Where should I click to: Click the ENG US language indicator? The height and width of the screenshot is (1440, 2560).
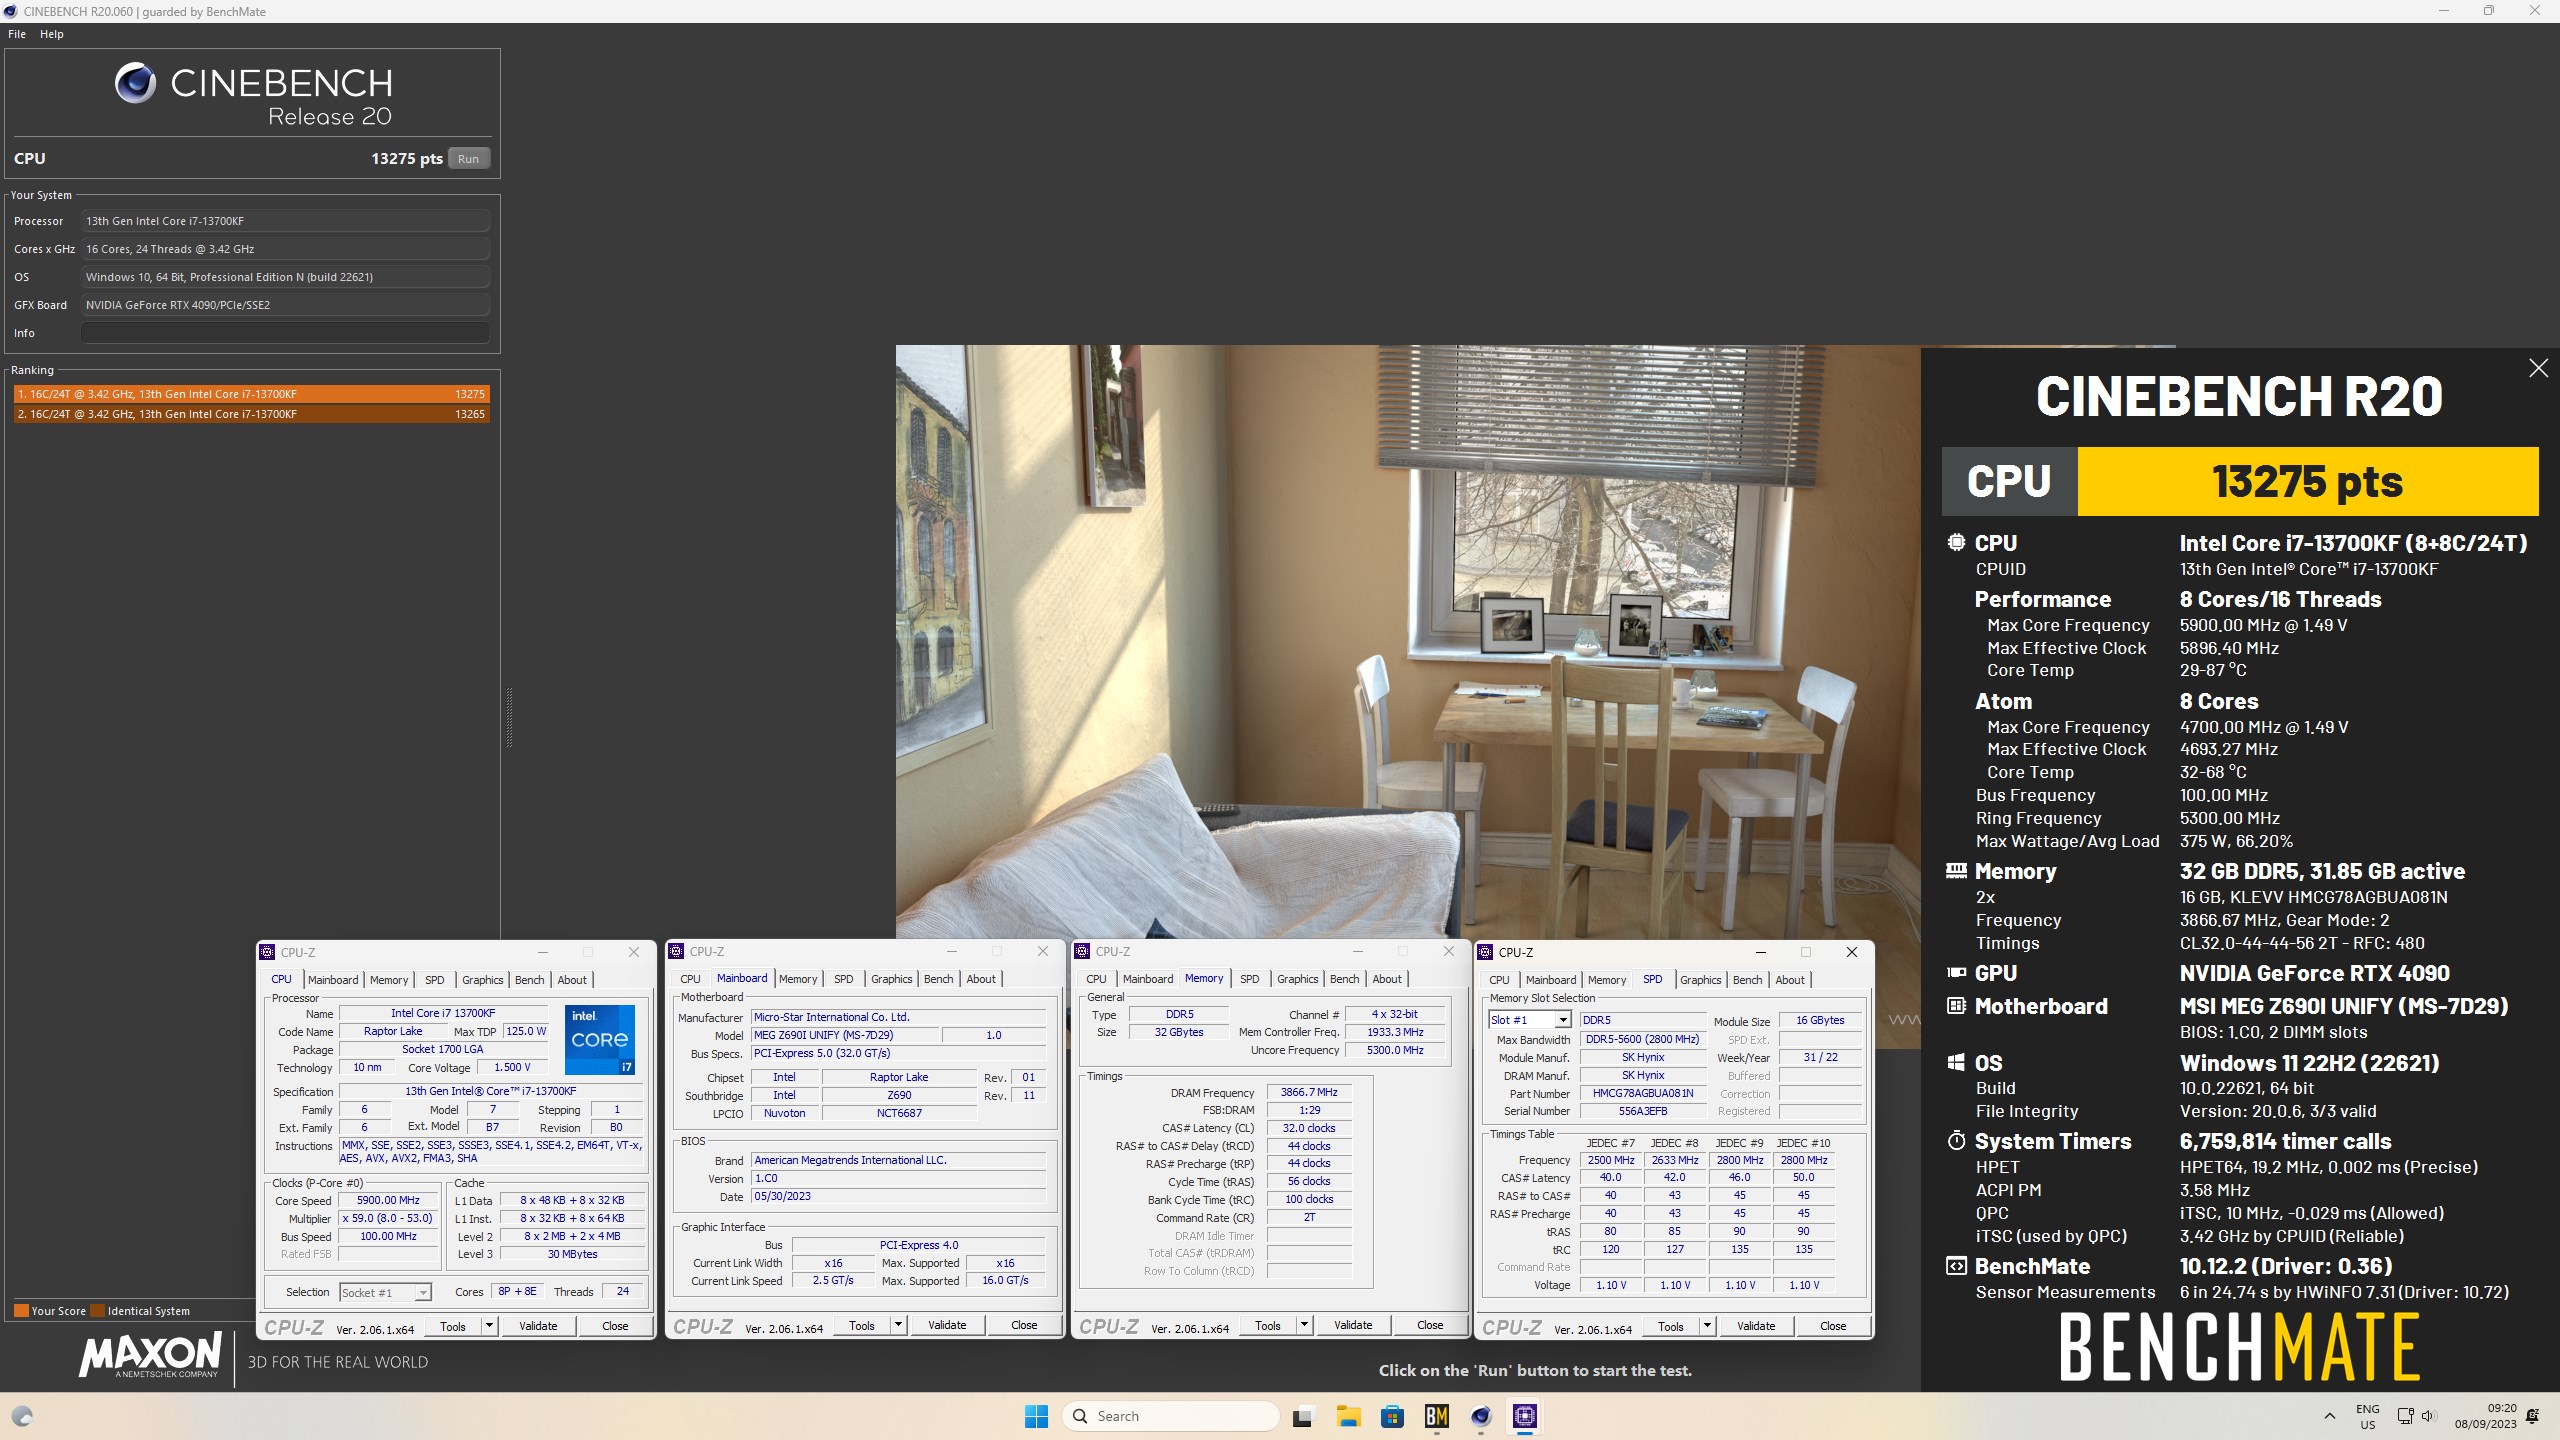pyautogui.click(x=2367, y=1416)
